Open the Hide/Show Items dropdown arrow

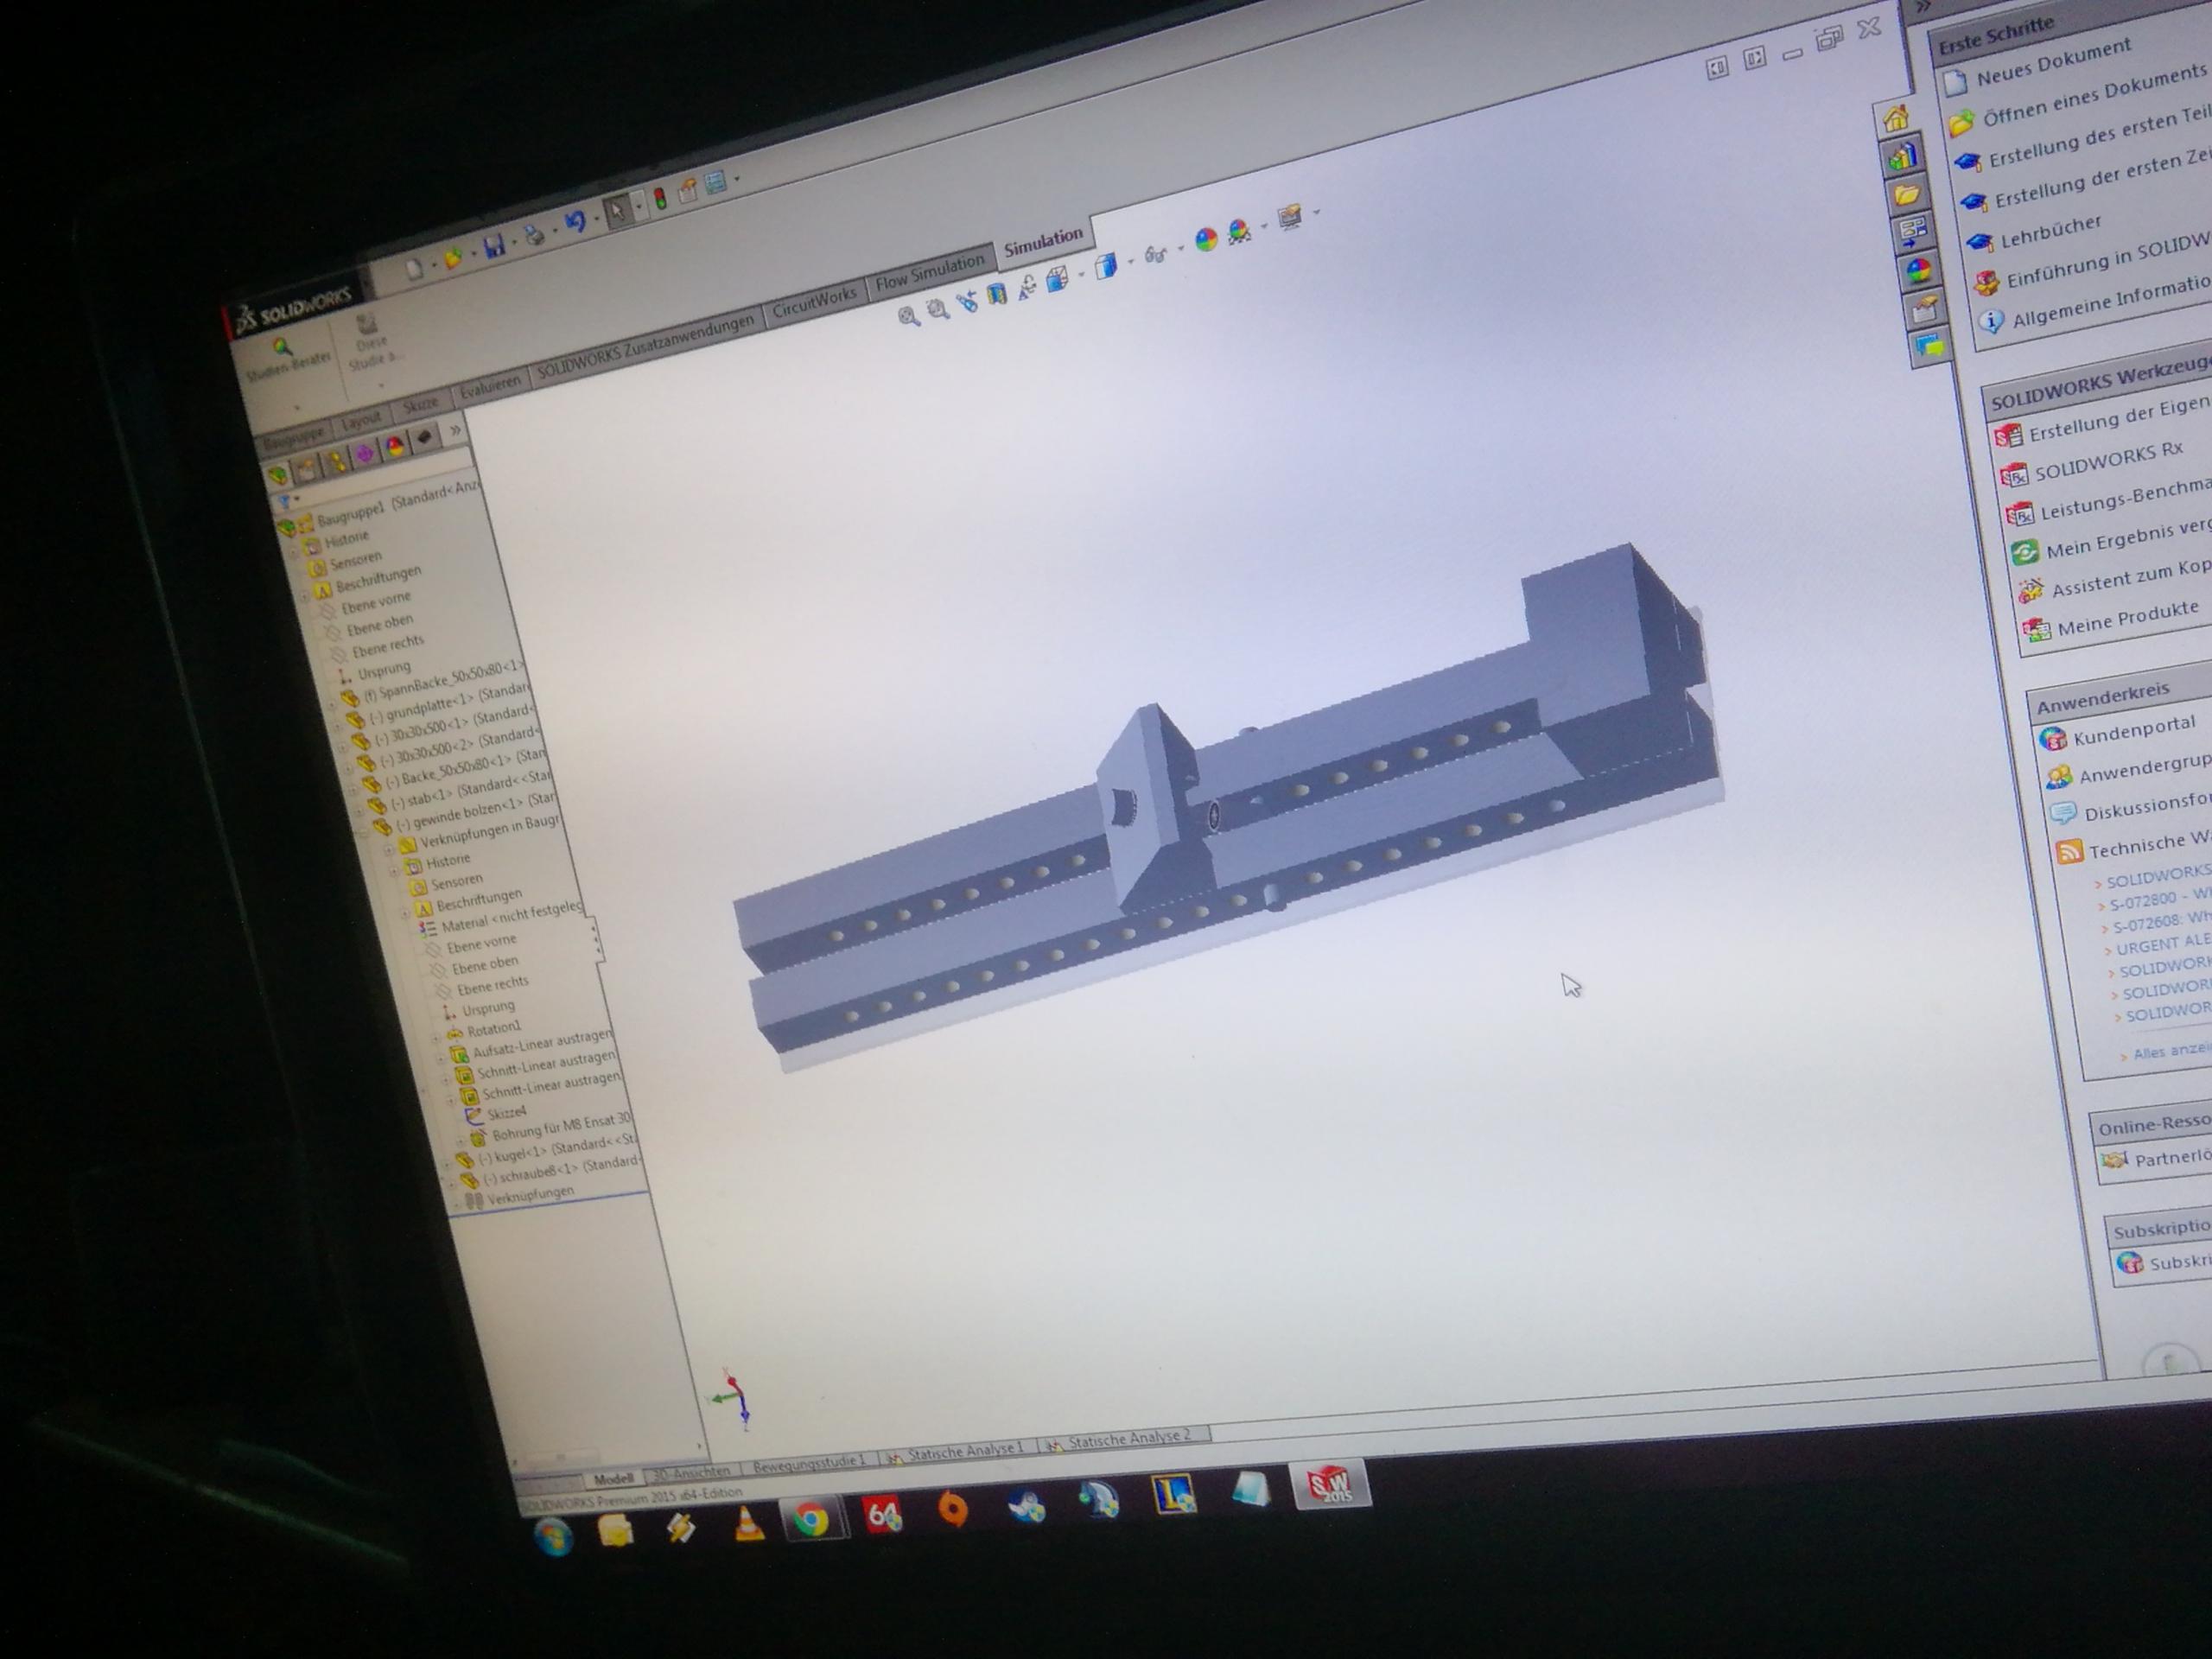[1180, 248]
